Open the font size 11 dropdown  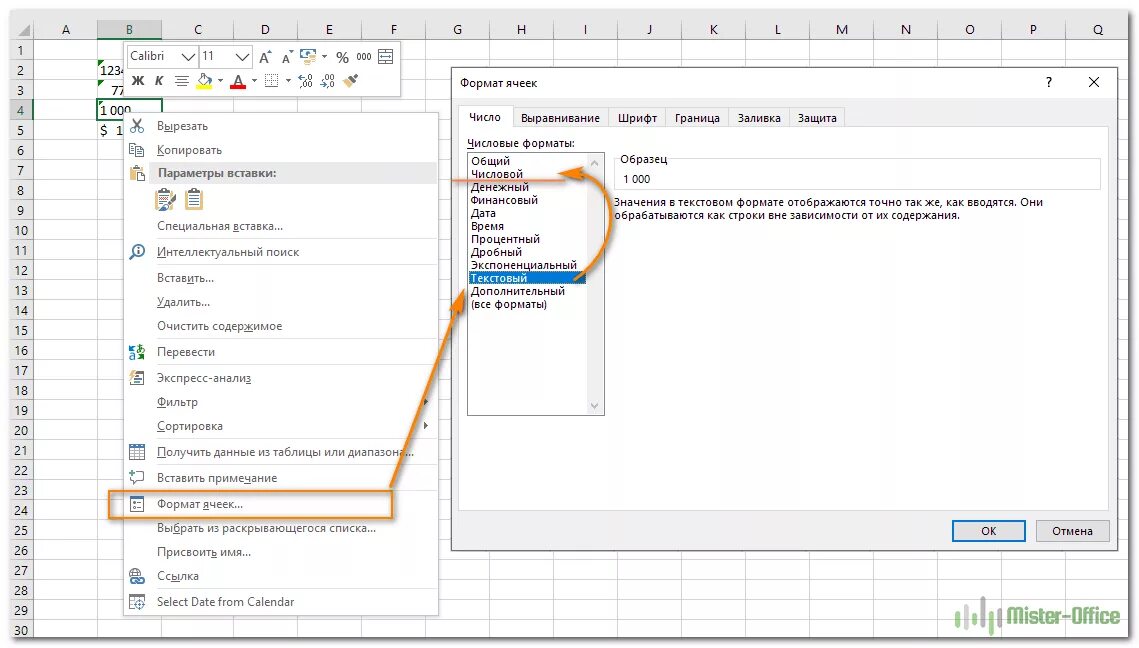[x=243, y=57]
